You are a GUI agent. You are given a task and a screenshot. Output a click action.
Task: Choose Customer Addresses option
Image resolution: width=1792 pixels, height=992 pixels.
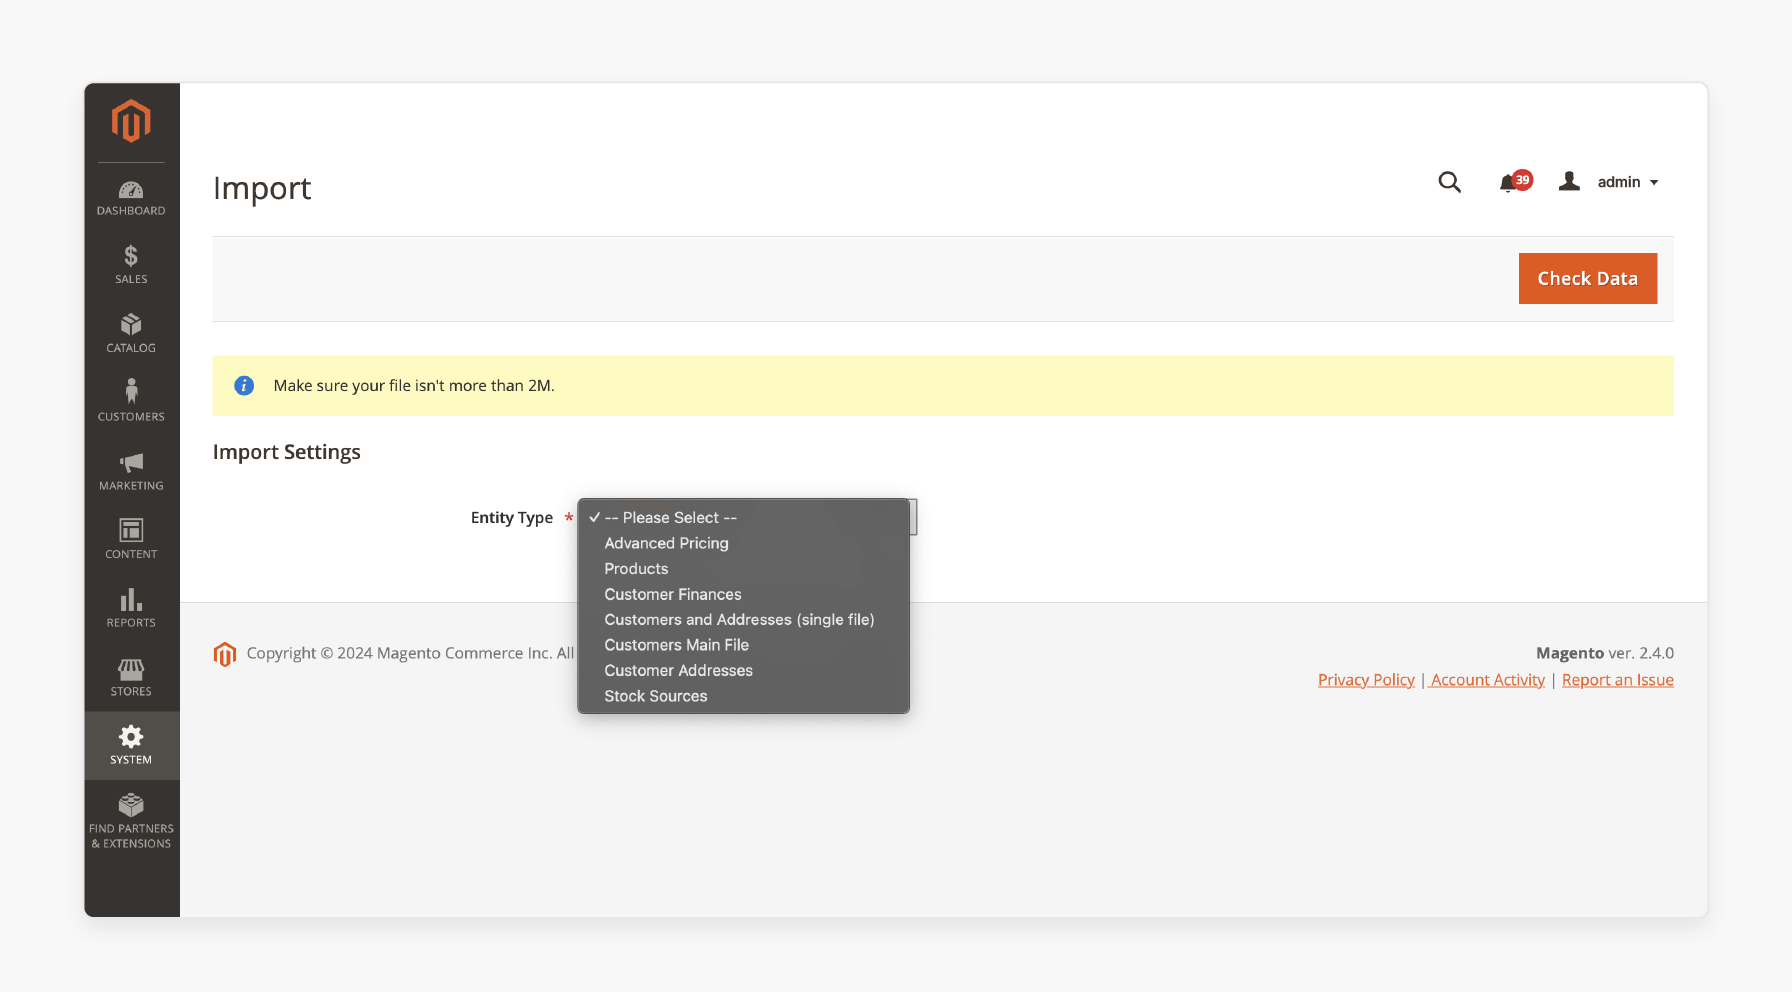(743, 670)
